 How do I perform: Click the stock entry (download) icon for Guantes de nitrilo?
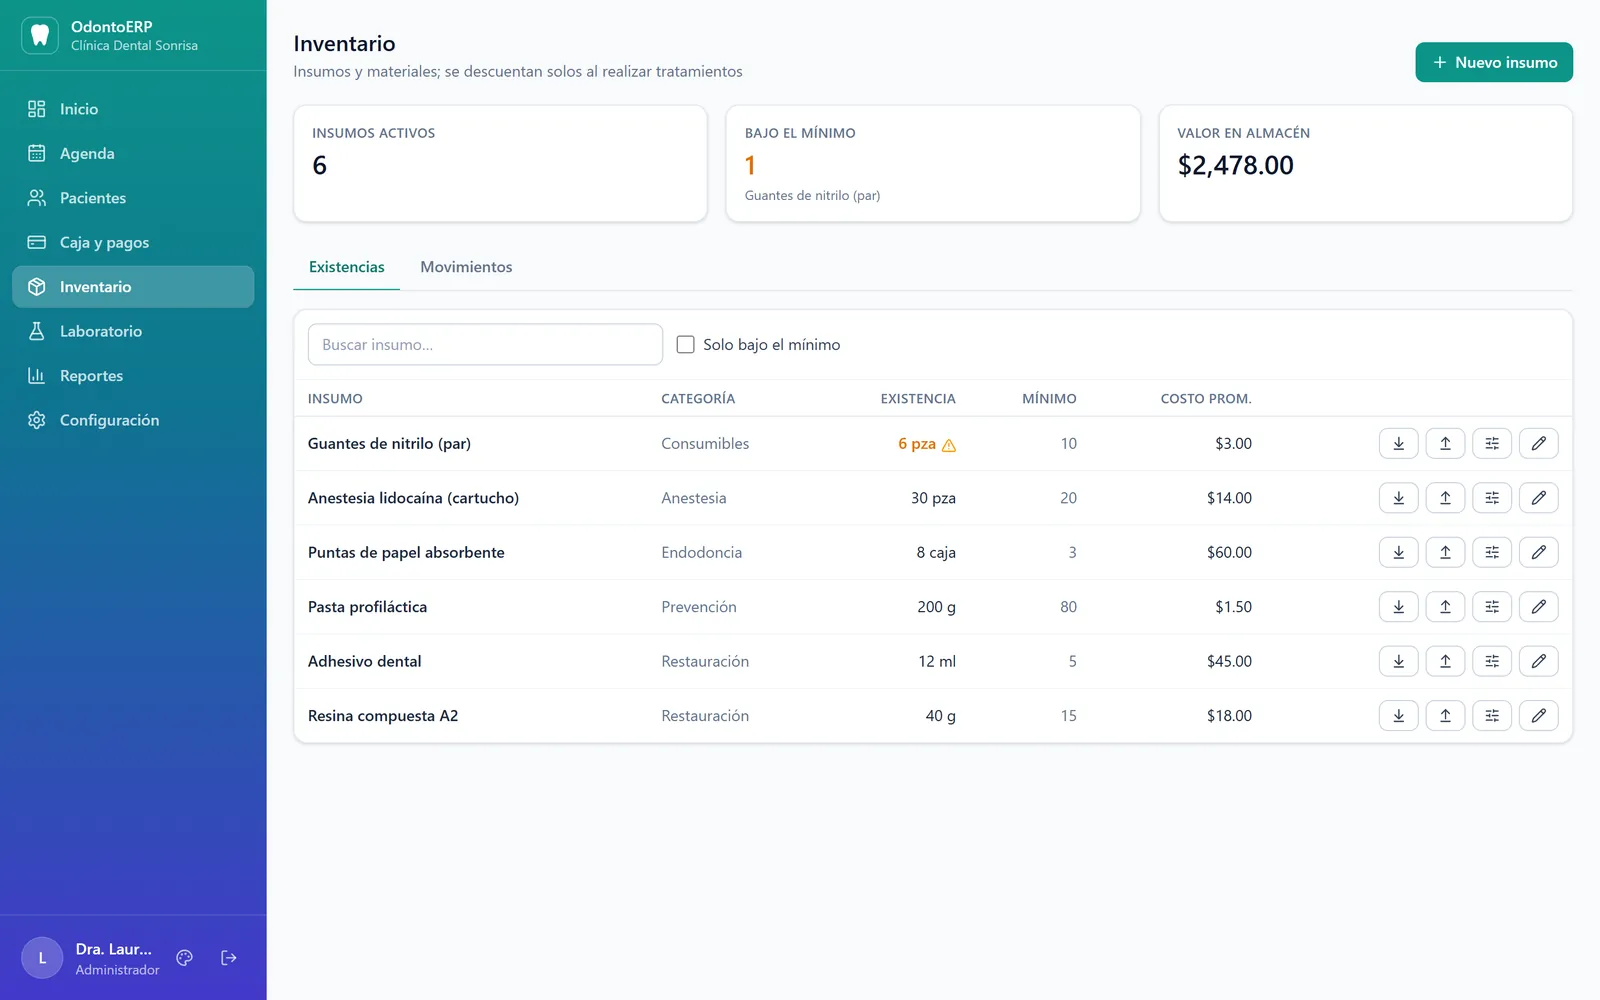tap(1398, 443)
